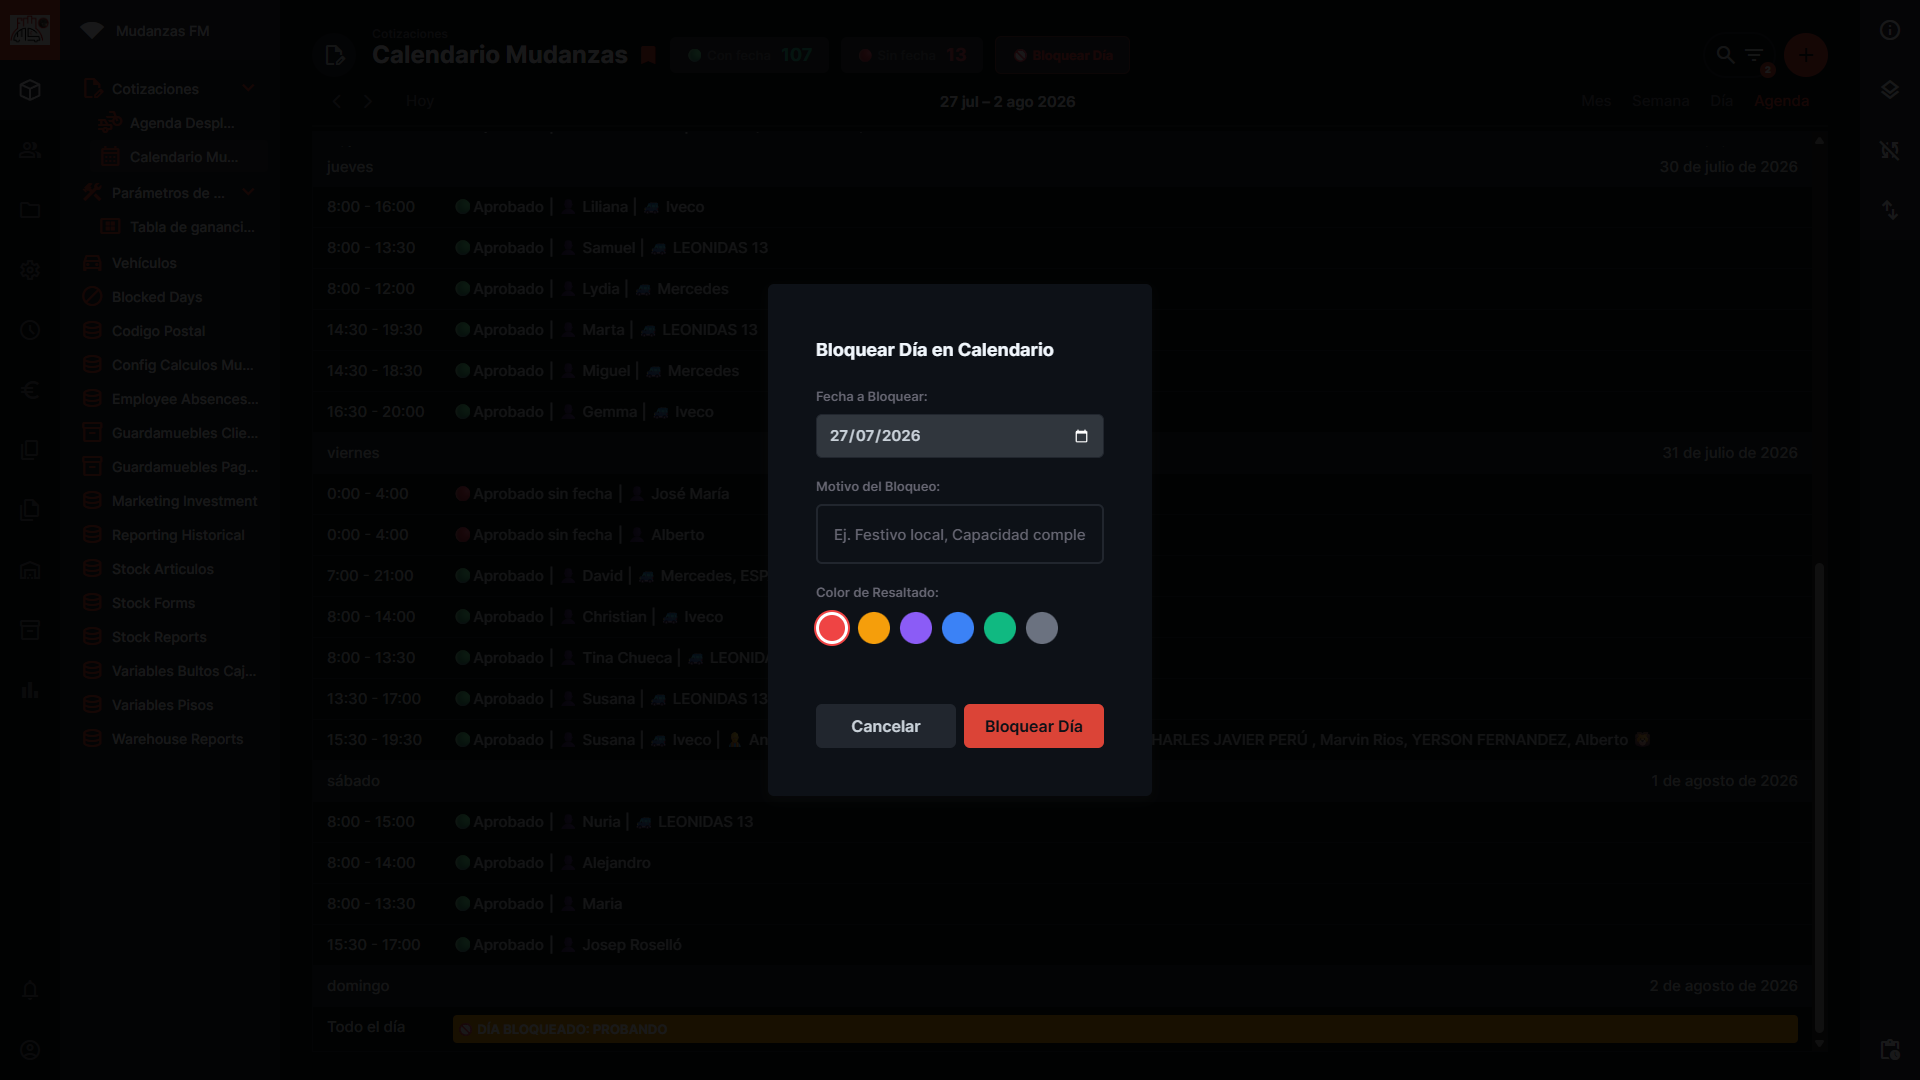Go to next week arrow
The width and height of the screenshot is (1920, 1080).
368,101
